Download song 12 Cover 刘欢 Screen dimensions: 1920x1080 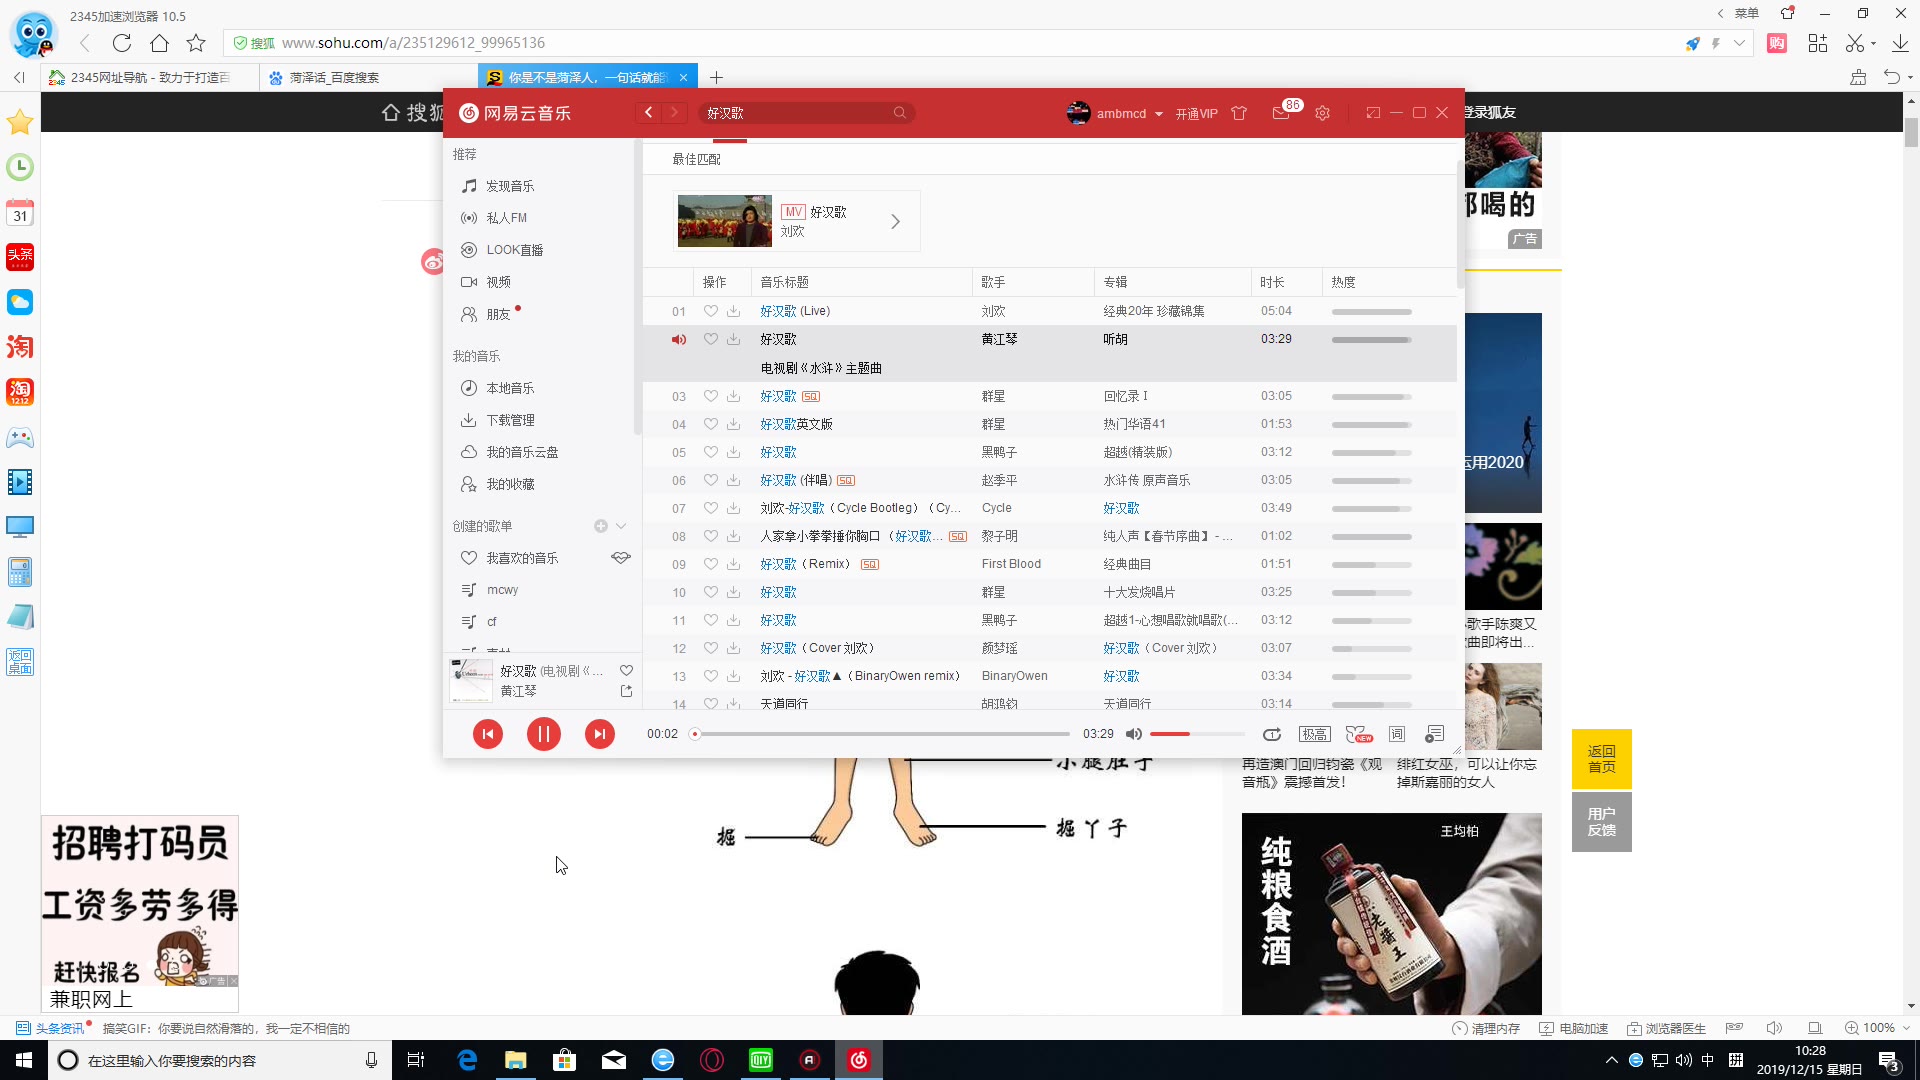(x=734, y=648)
